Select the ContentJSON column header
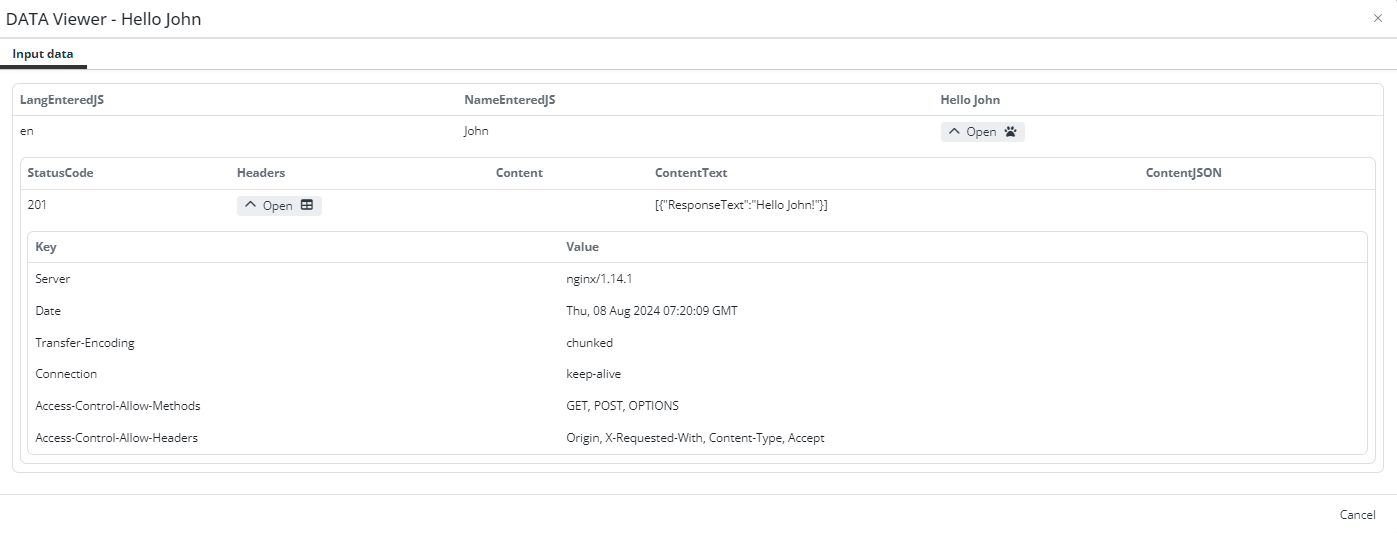The height and width of the screenshot is (533, 1397). coord(1183,173)
